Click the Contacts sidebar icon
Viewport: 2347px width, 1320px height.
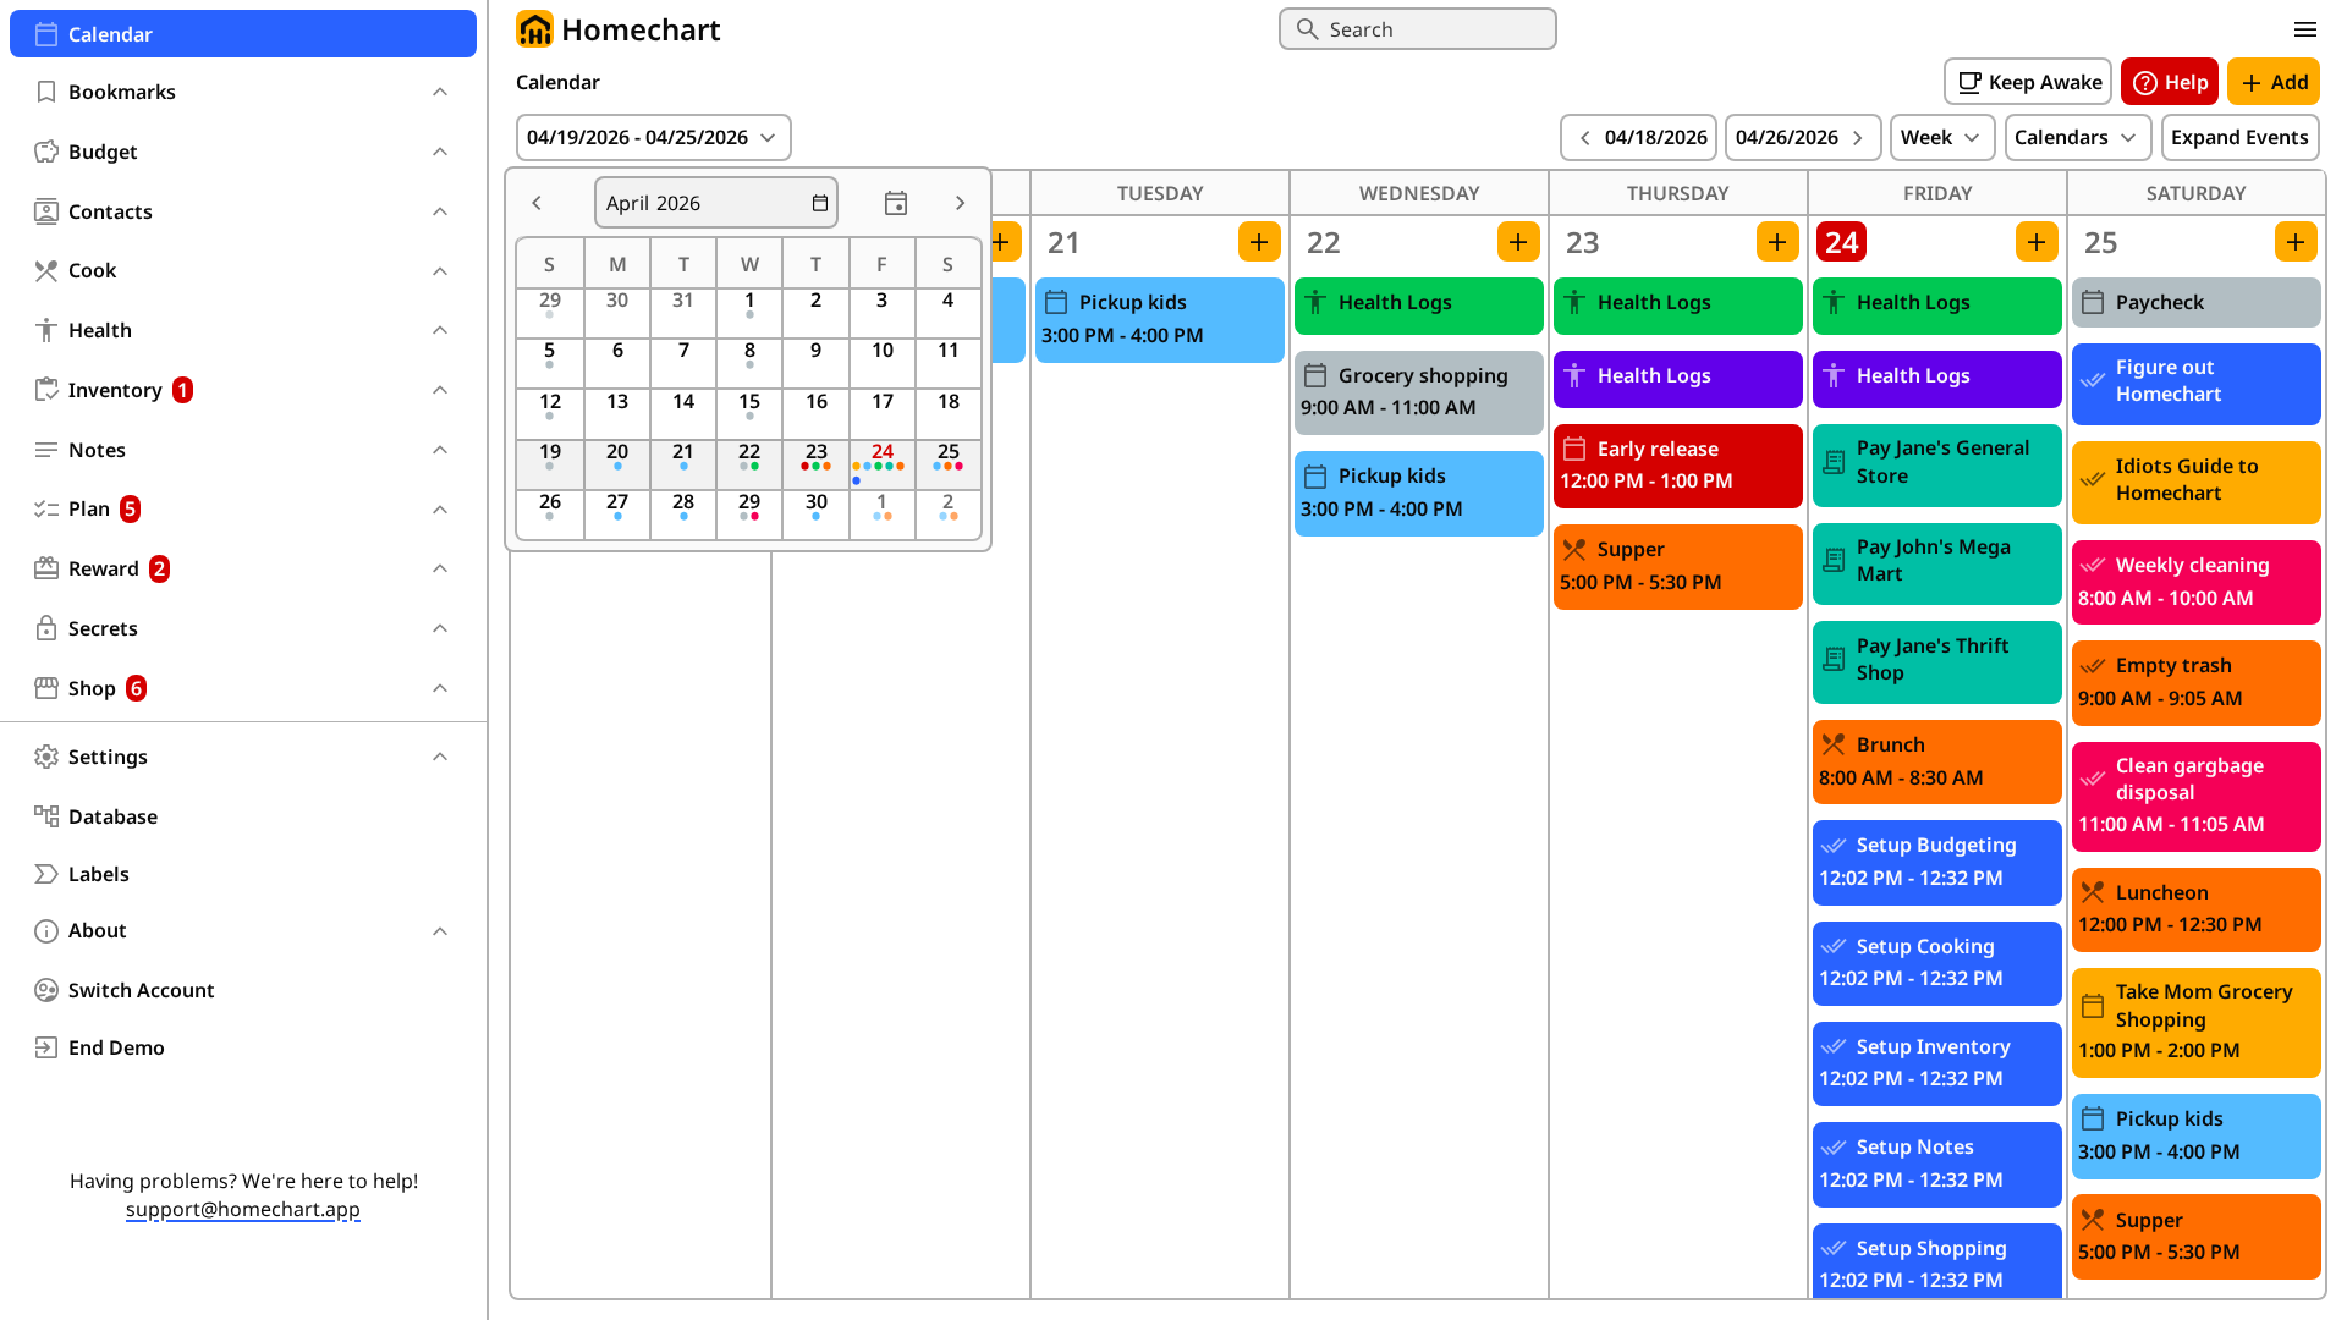45,212
